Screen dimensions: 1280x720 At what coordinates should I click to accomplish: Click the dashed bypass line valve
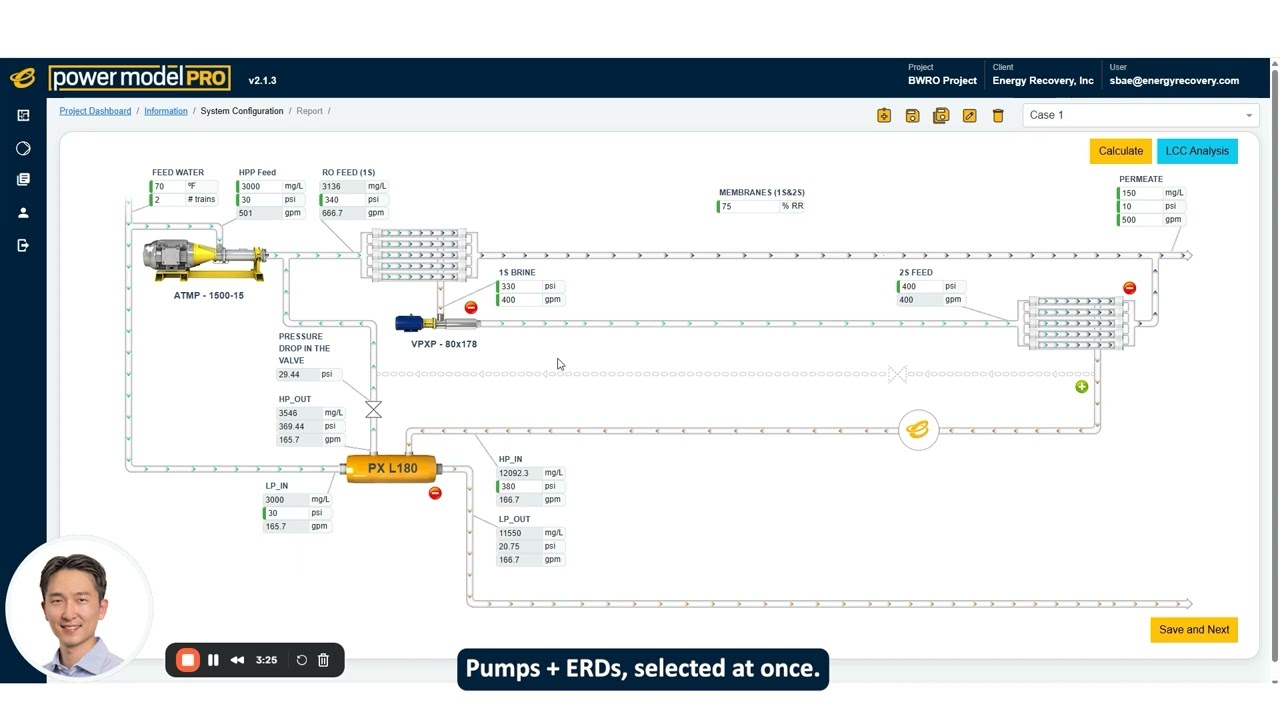coord(897,374)
